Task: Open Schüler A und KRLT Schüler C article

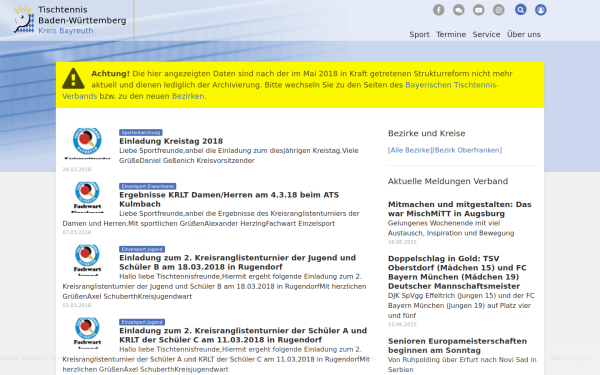Action: point(243,335)
